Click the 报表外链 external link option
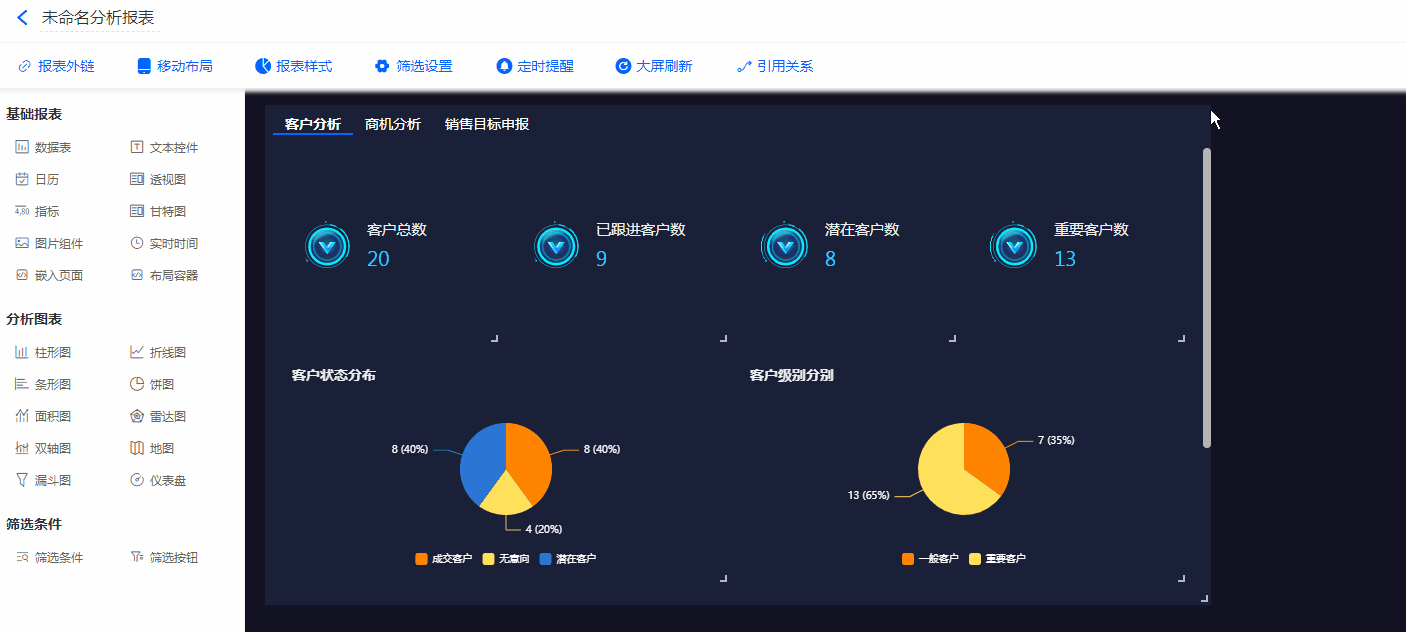This screenshot has width=1406, height=632. [57, 67]
